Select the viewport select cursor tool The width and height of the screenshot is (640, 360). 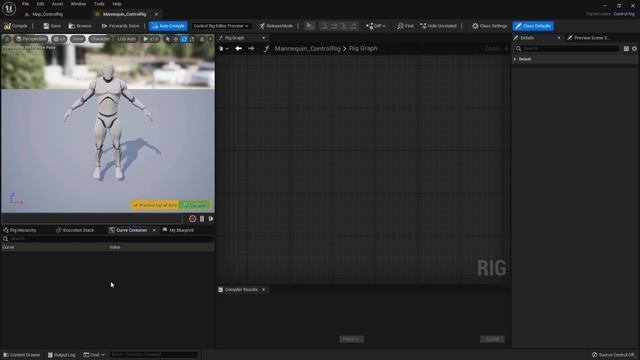(167, 39)
